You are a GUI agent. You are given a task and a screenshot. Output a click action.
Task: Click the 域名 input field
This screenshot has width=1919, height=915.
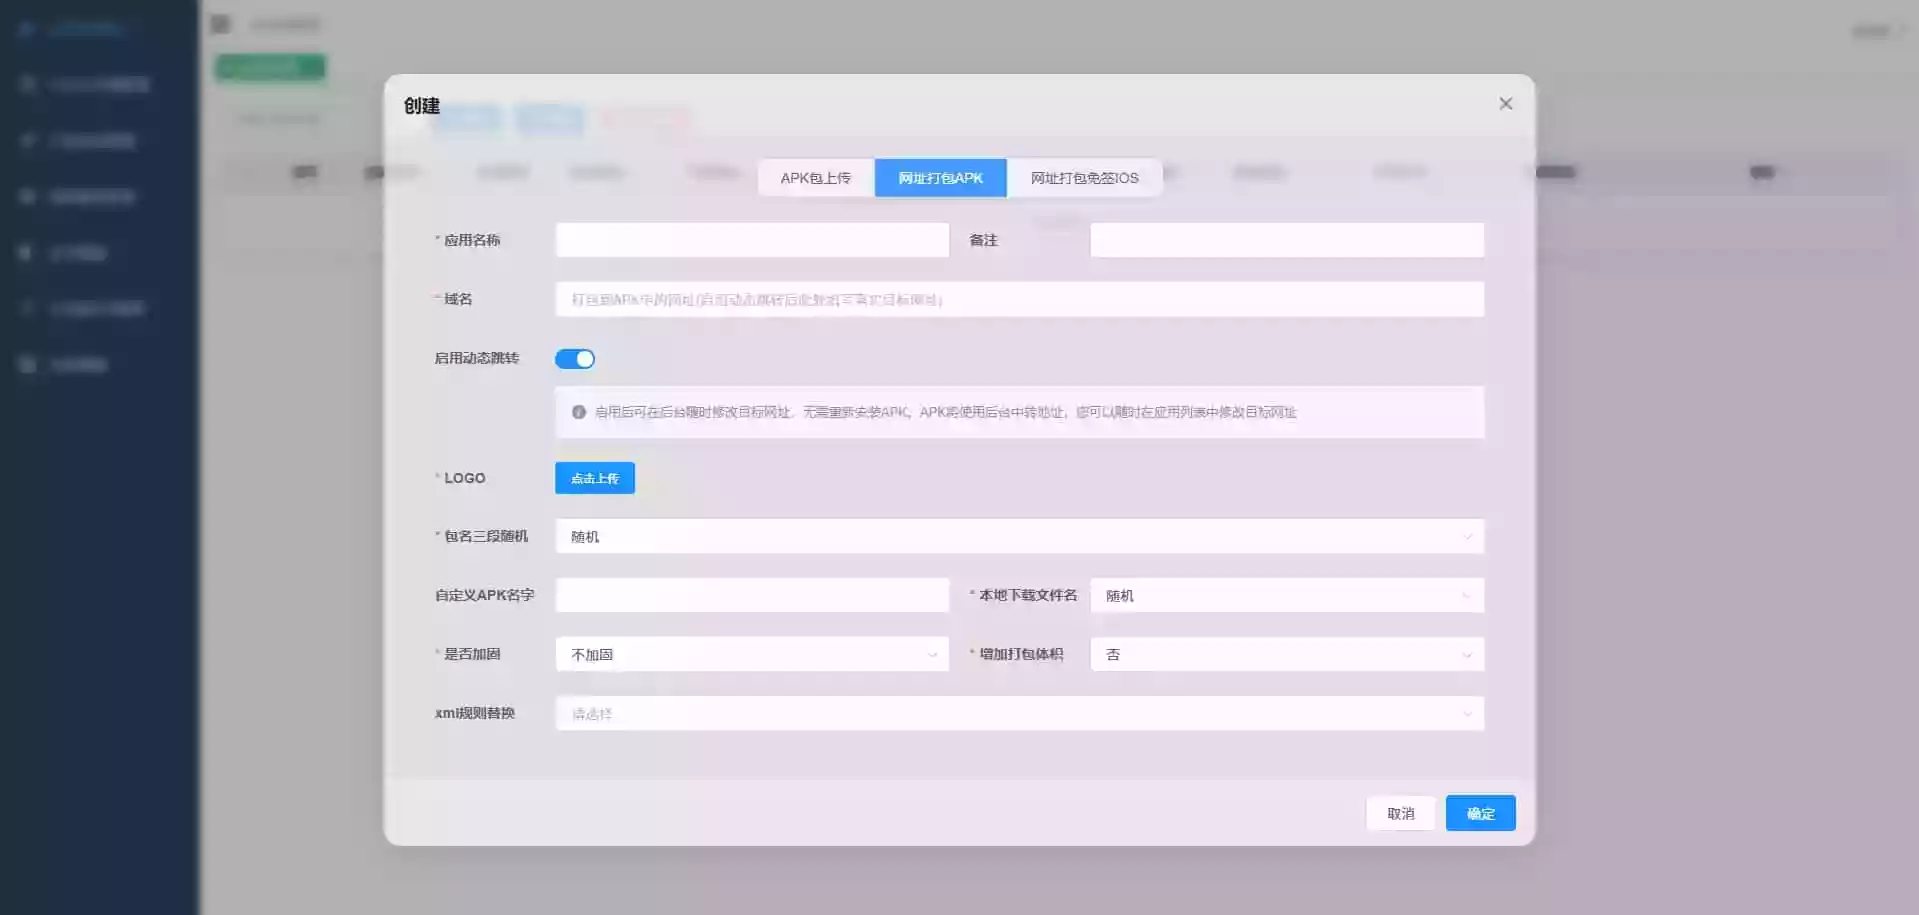tap(1019, 299)
